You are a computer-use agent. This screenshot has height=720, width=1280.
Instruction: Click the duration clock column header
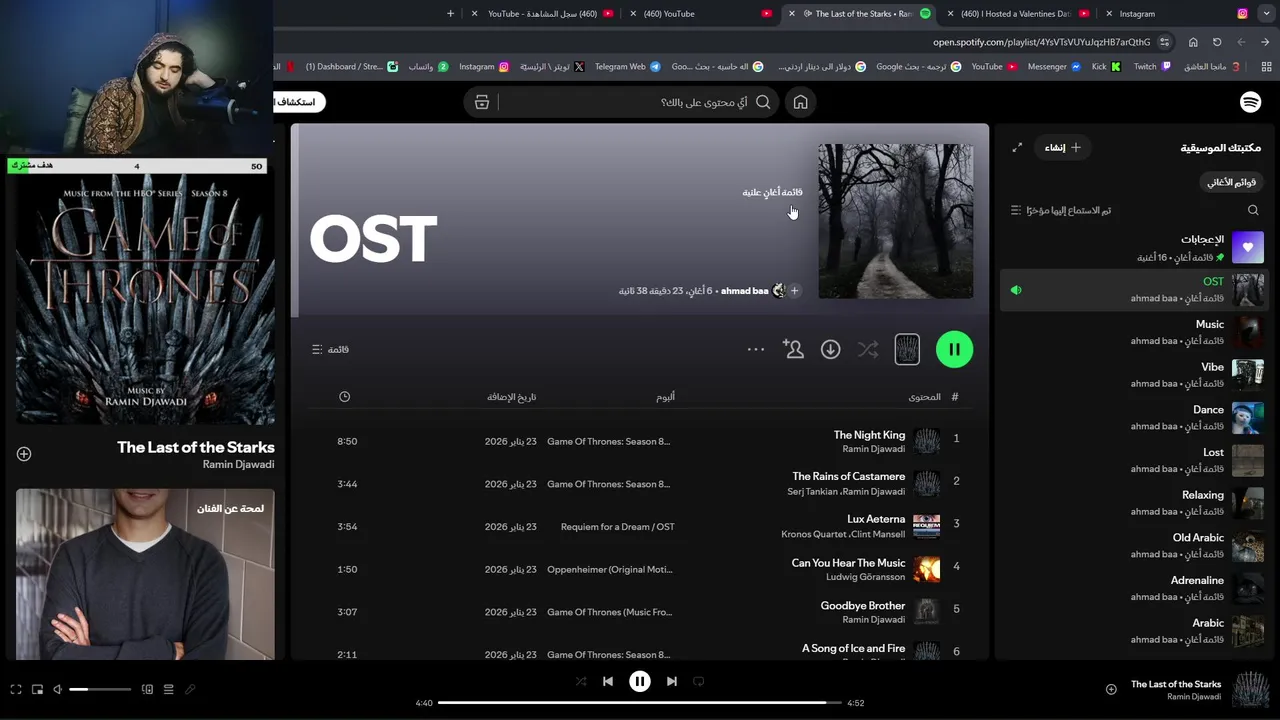click(344, 397)
